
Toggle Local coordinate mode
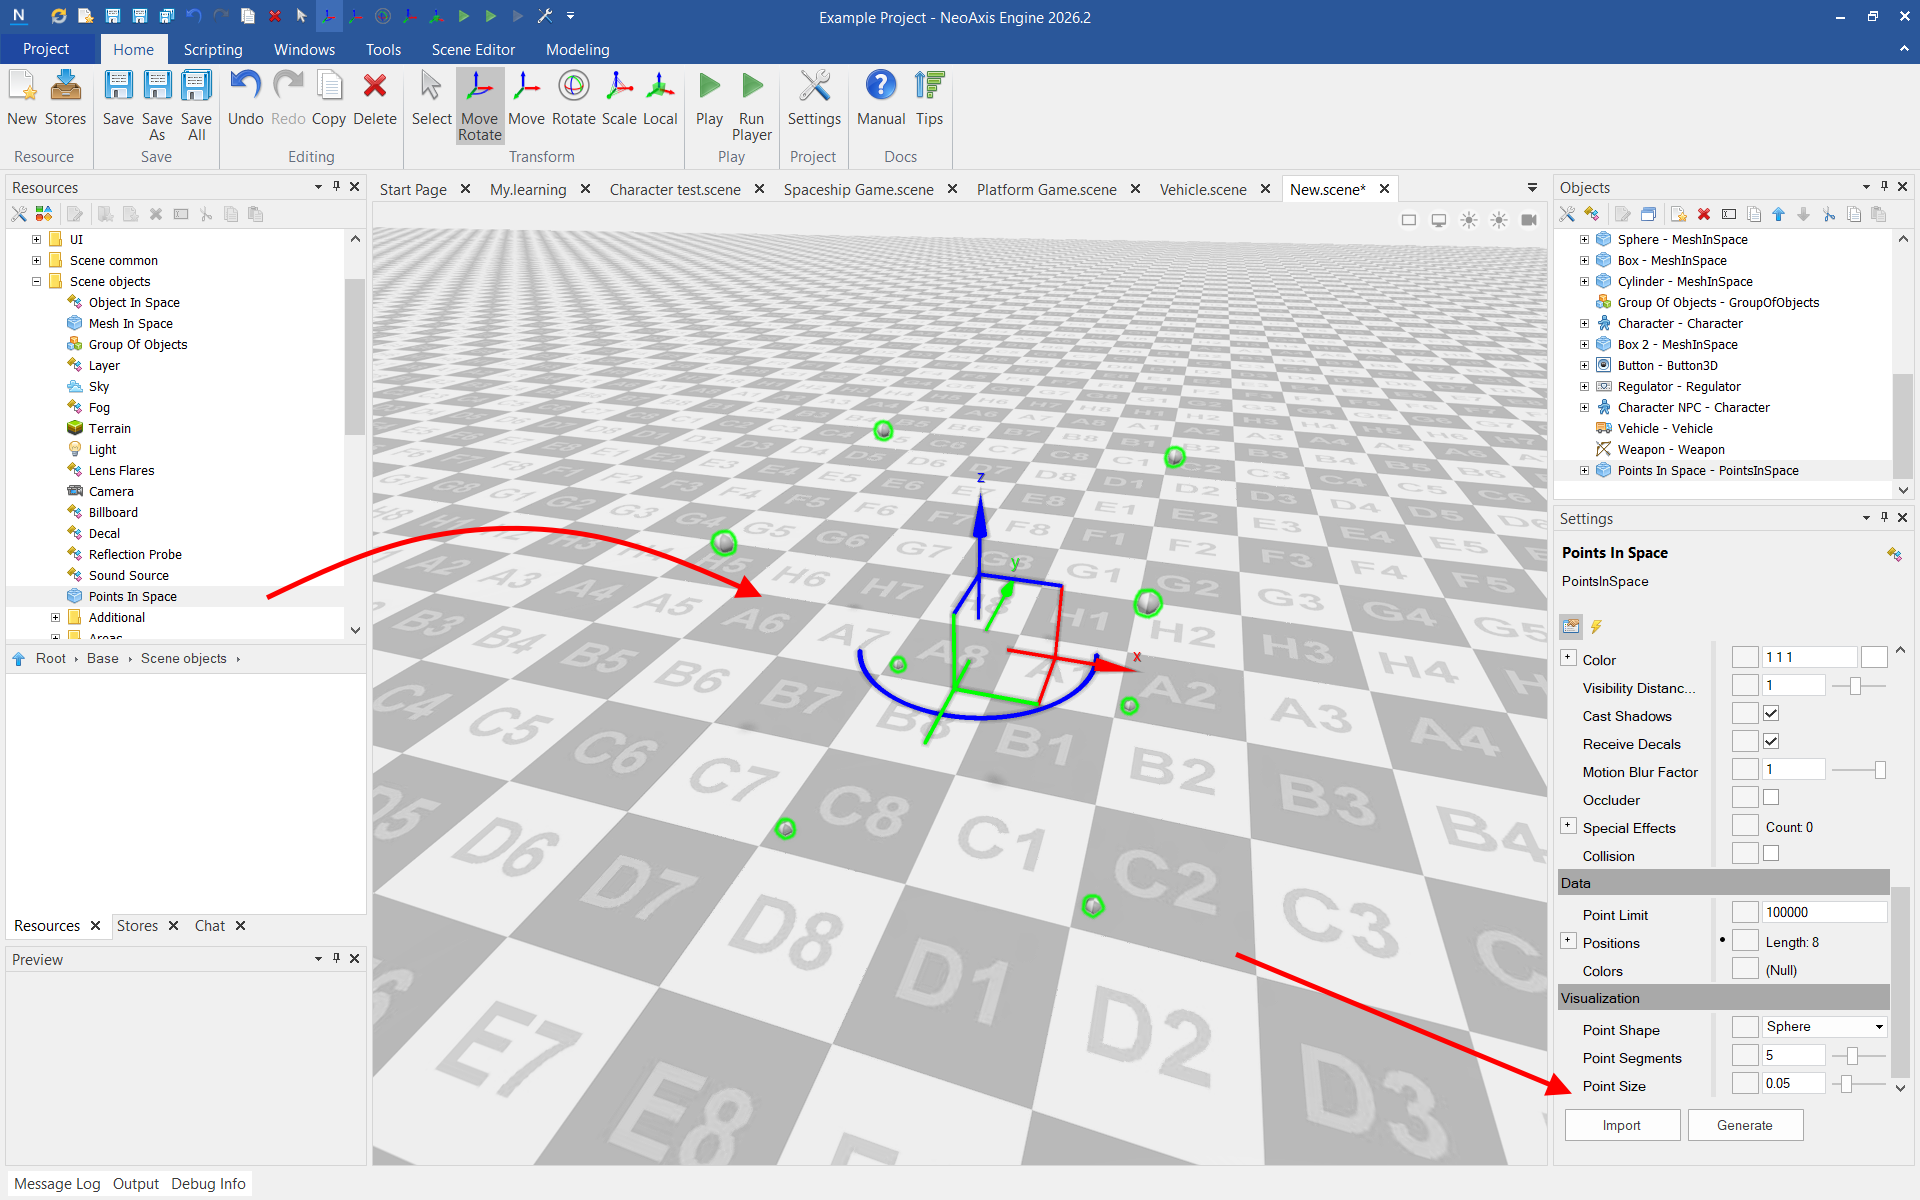(660, 98)
